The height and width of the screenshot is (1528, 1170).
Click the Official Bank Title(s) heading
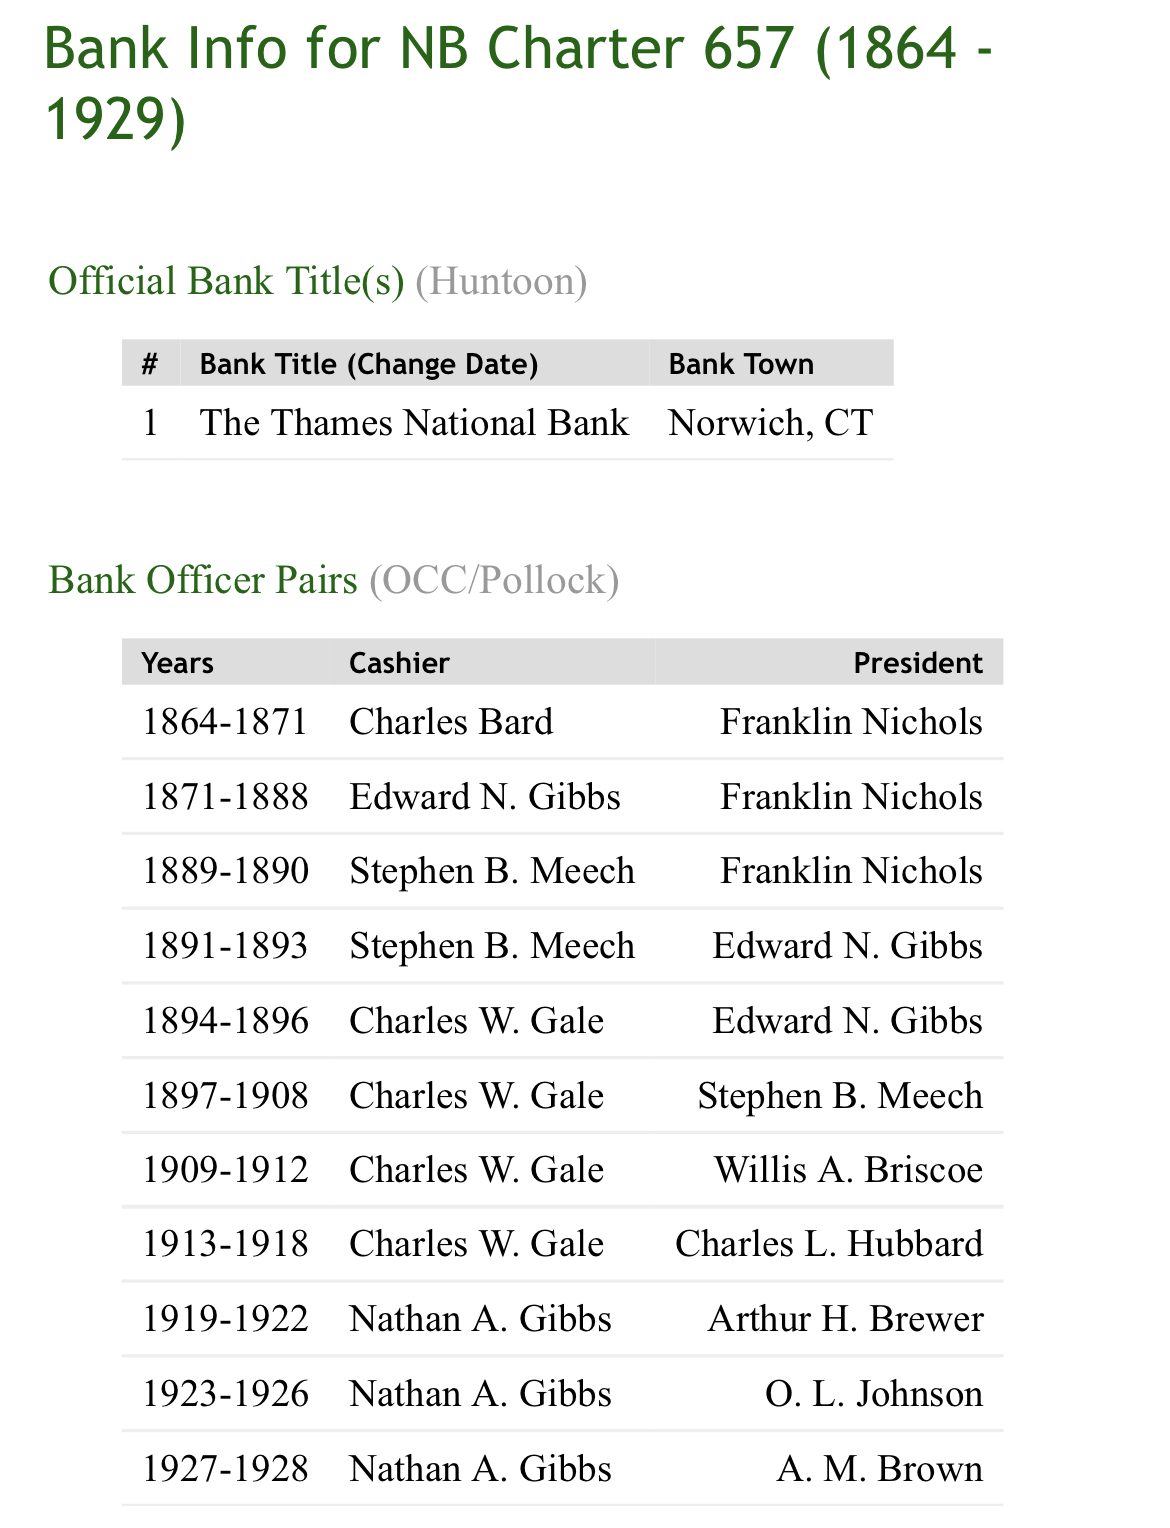[226, 281]
